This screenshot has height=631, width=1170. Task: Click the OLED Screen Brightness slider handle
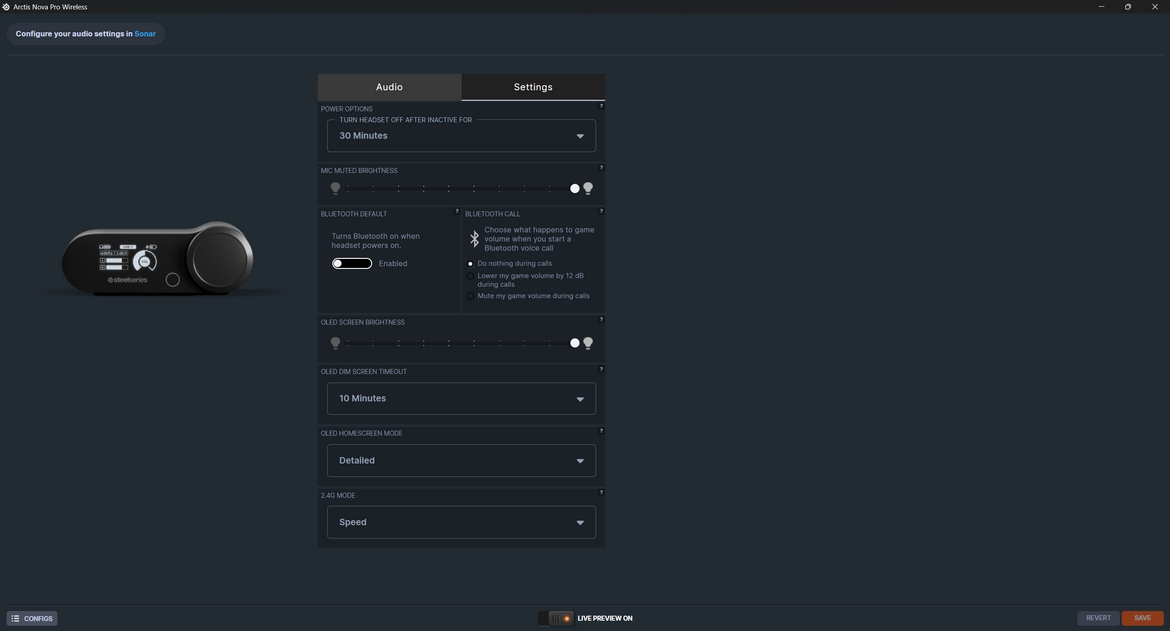575,343
